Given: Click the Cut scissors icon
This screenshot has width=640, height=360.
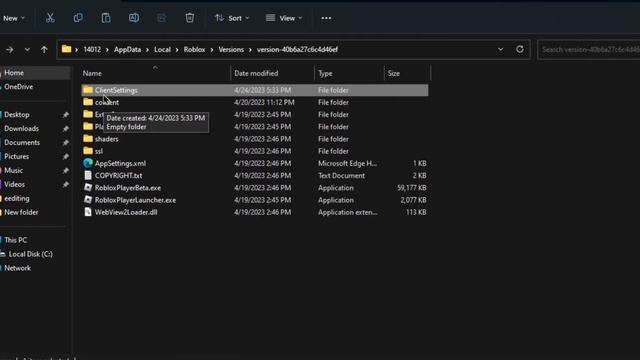Looking at the screenshot, I should (50, 18).
